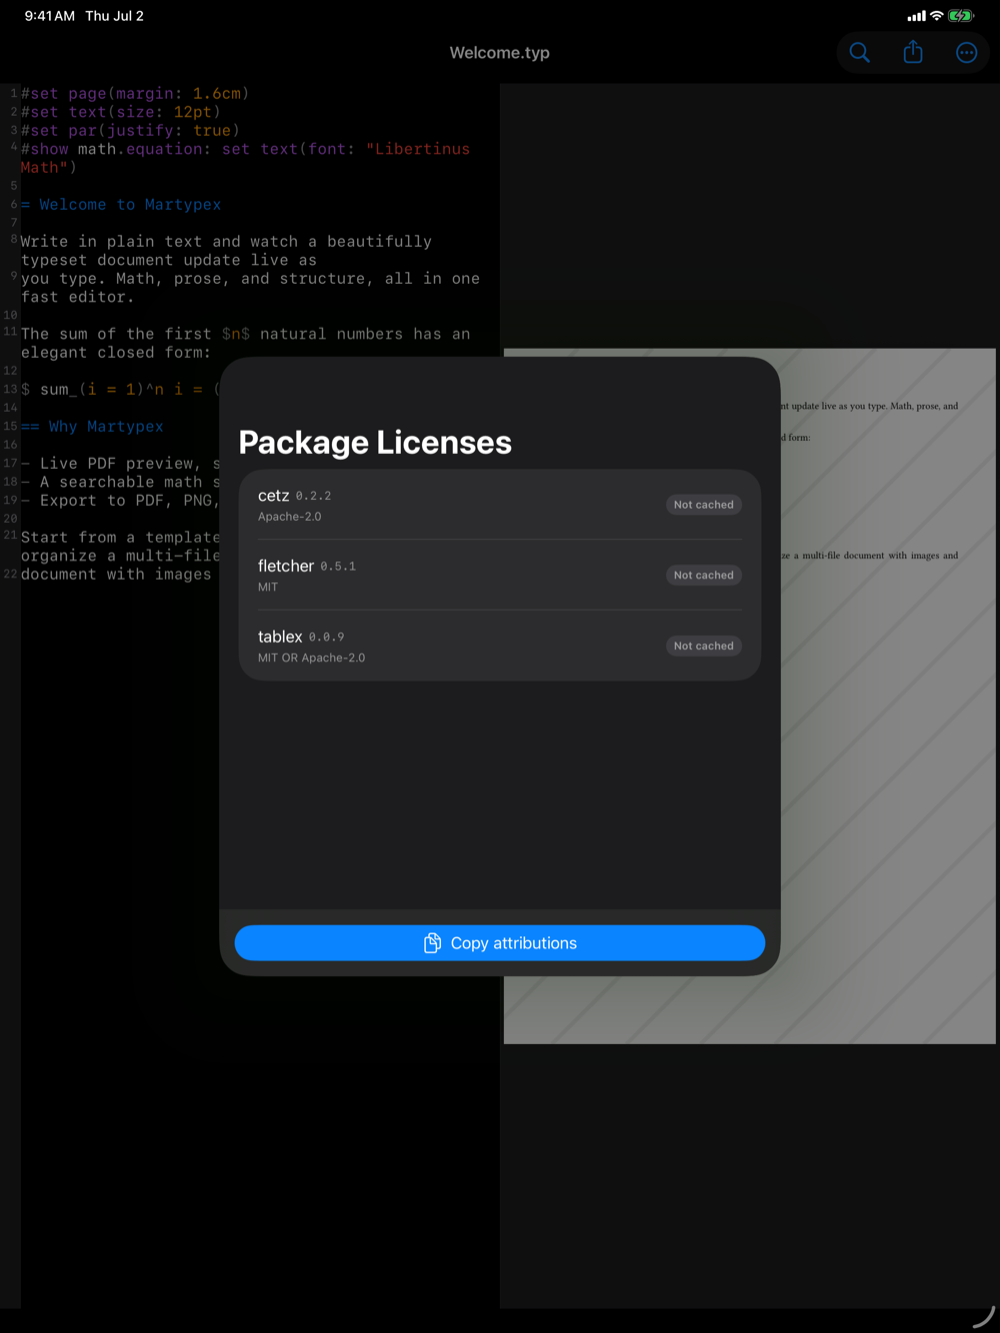
Task: Click the '$ sum_(i = 1)^n i' equation line
Action: (120, 390)
